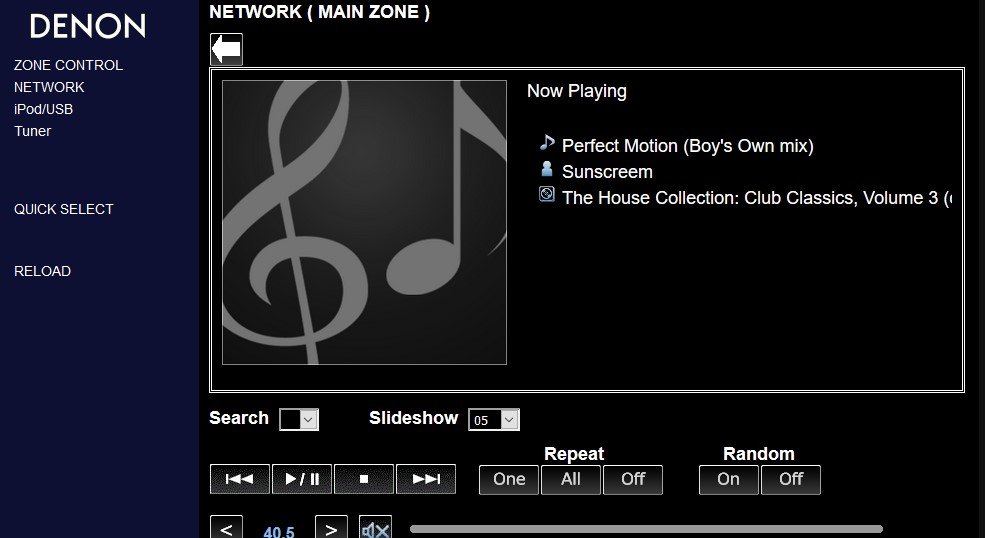Viewport: 985px width, 538px height.
Task: Toggle play/pause playback
Action: point(302,479)
